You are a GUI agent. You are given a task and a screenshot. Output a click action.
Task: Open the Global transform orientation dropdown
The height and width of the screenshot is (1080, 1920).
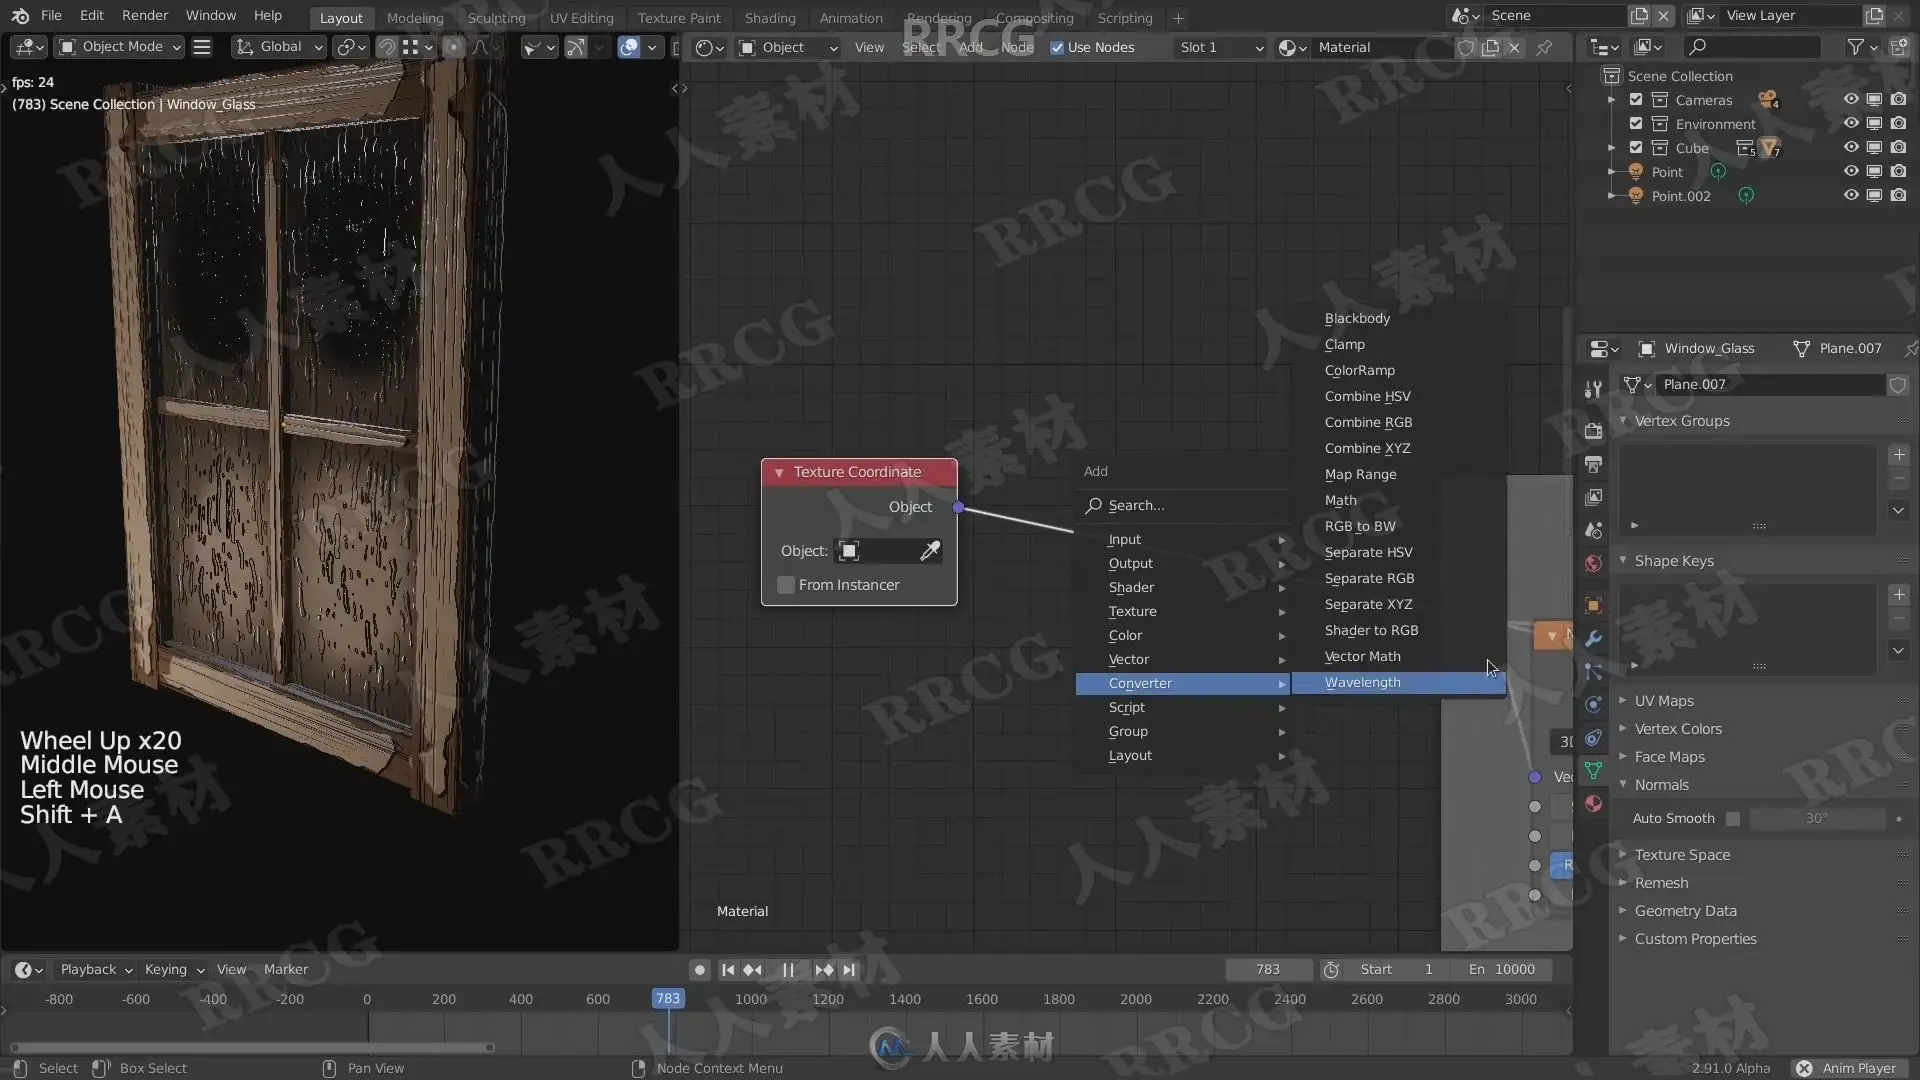pos(279,47)
